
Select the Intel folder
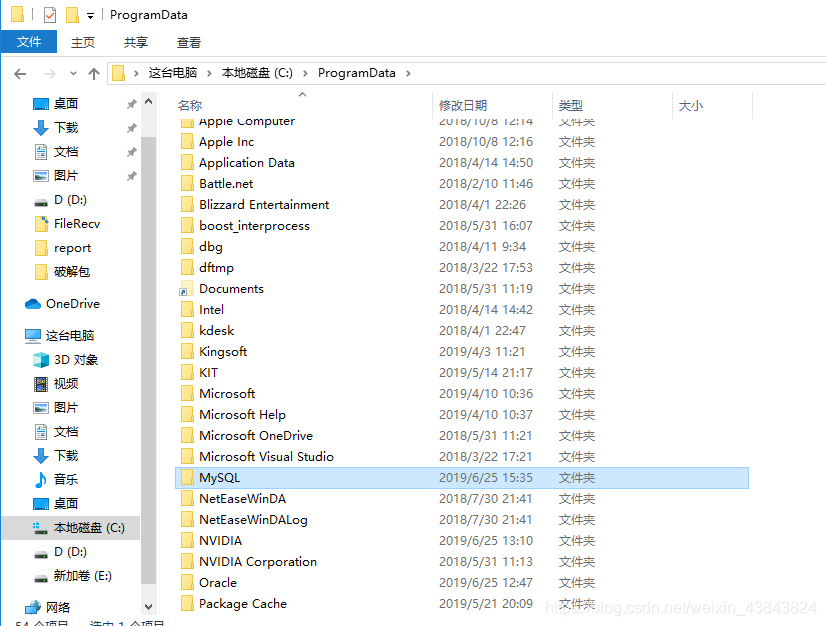coord(211,310)
